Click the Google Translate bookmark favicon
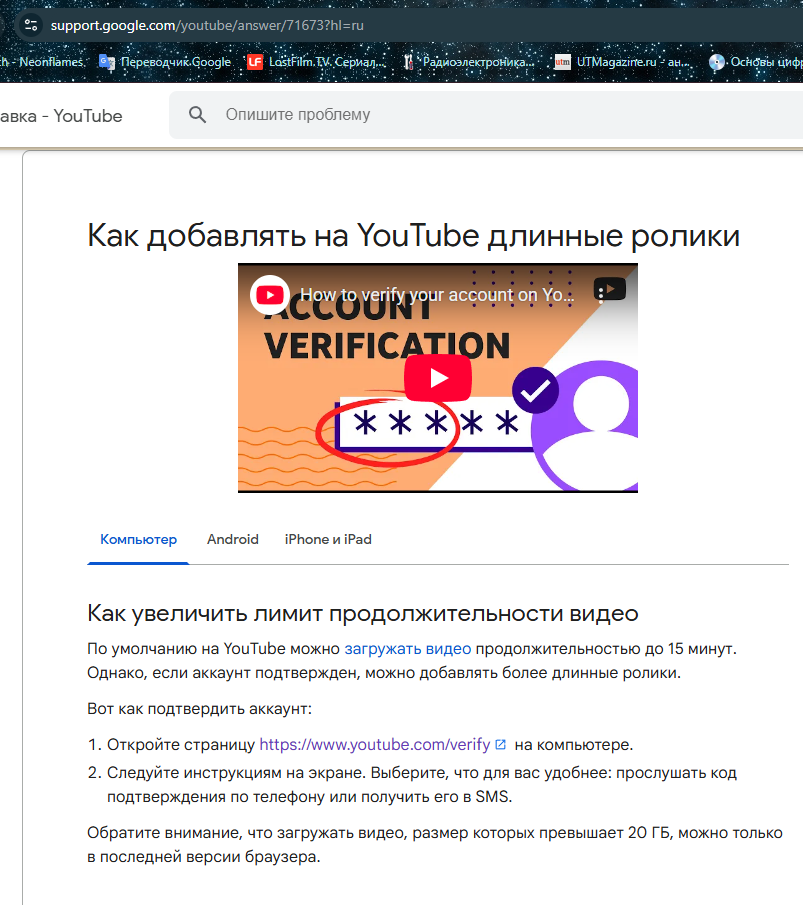 pyautogui.click(x=107, y=62)
